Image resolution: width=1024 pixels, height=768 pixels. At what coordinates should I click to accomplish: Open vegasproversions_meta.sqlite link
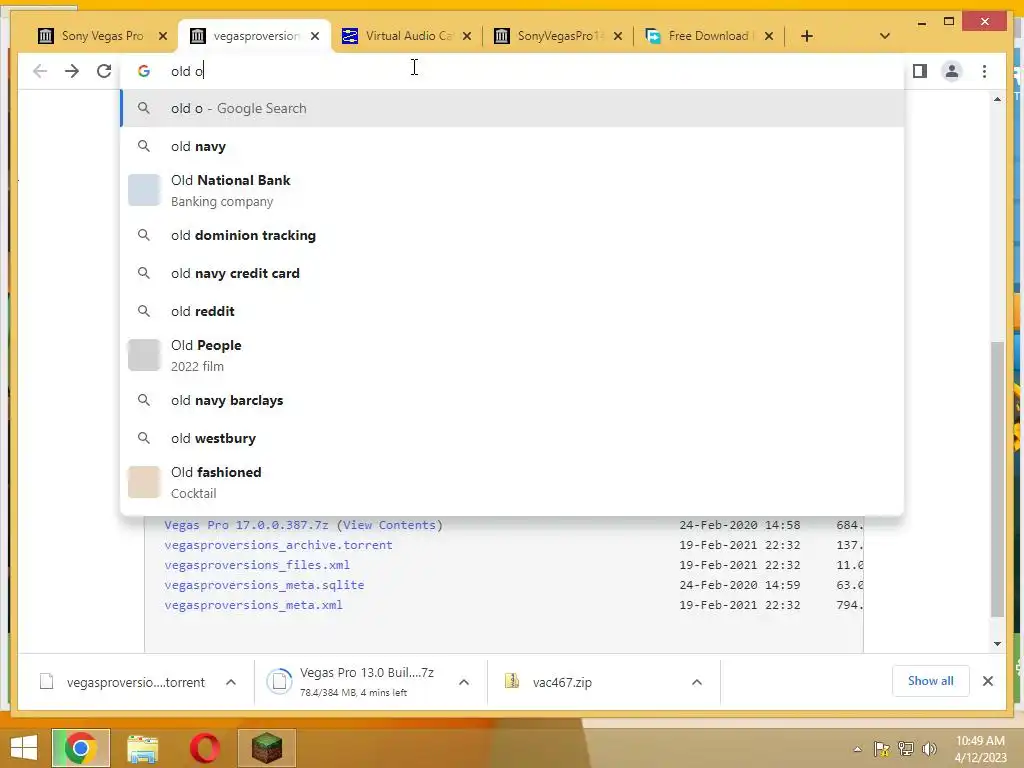click(x=264, y=585)
